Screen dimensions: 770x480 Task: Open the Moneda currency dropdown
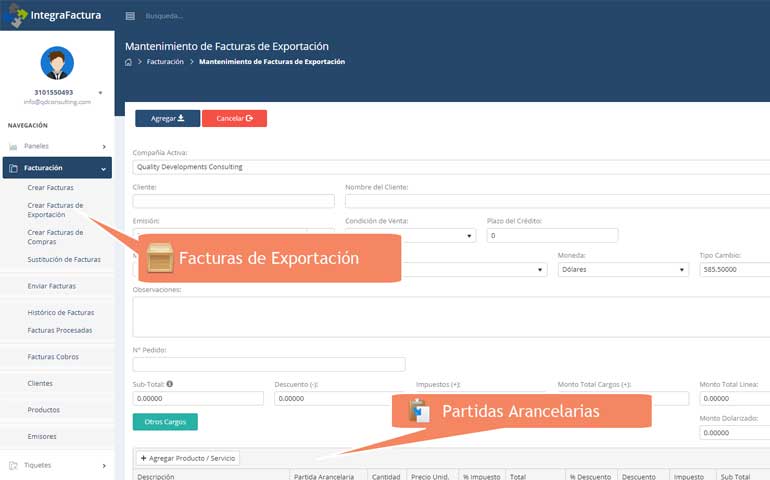623,270
